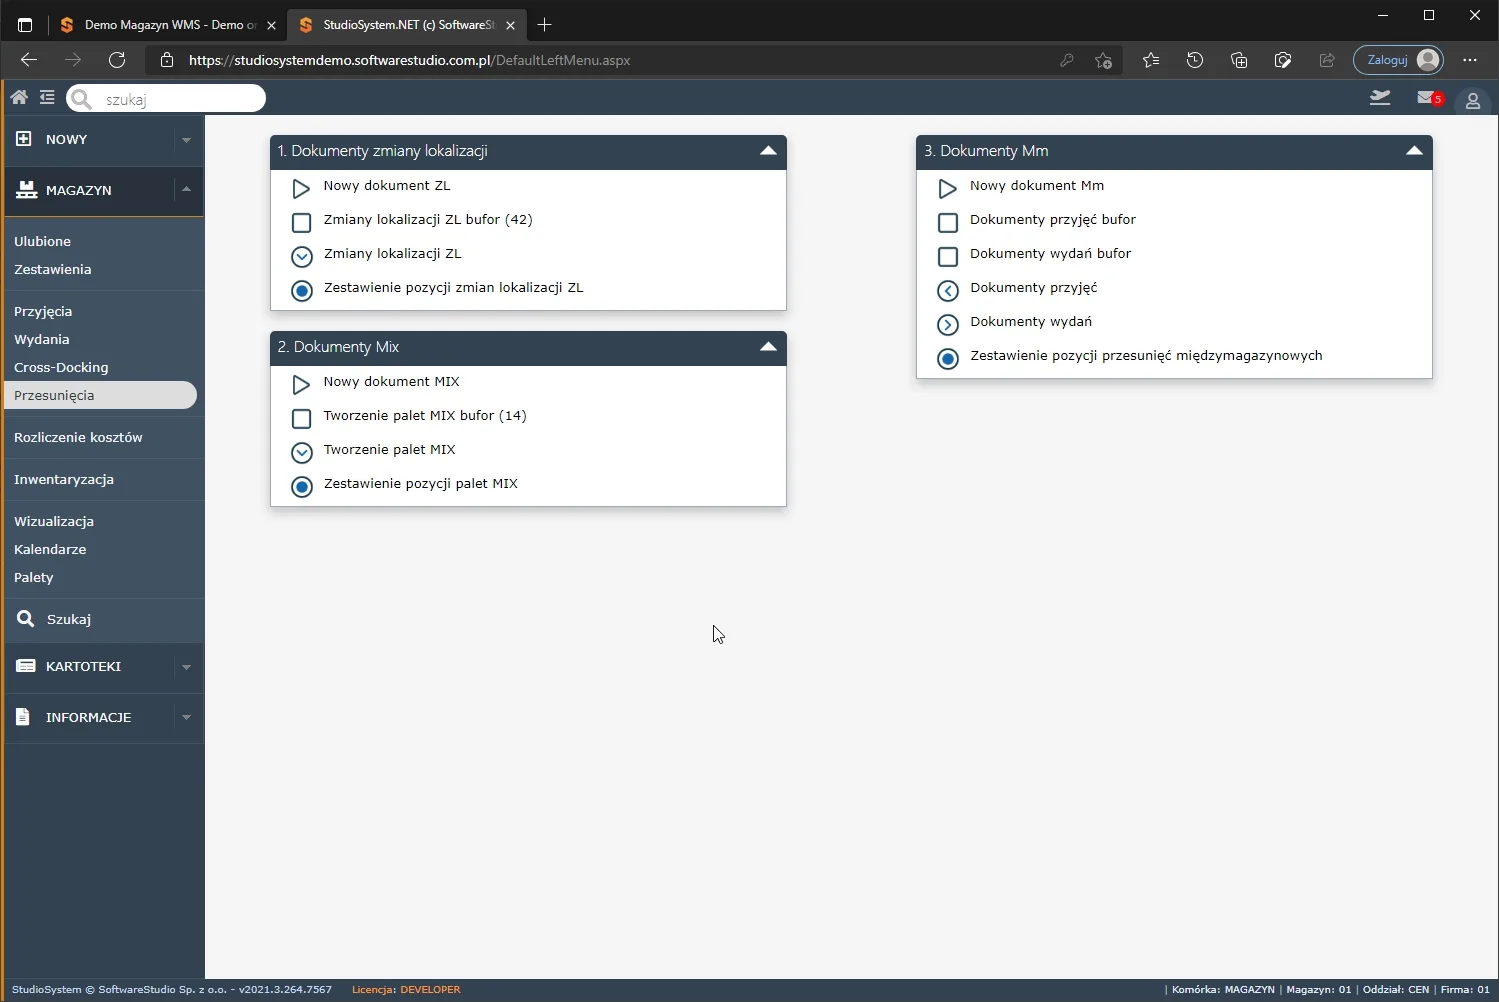The height and width of the screenshot is (1002, 1499).
Task: Open Ulubione in side menu
Action: pyautogui.click(x=42, y=241)
